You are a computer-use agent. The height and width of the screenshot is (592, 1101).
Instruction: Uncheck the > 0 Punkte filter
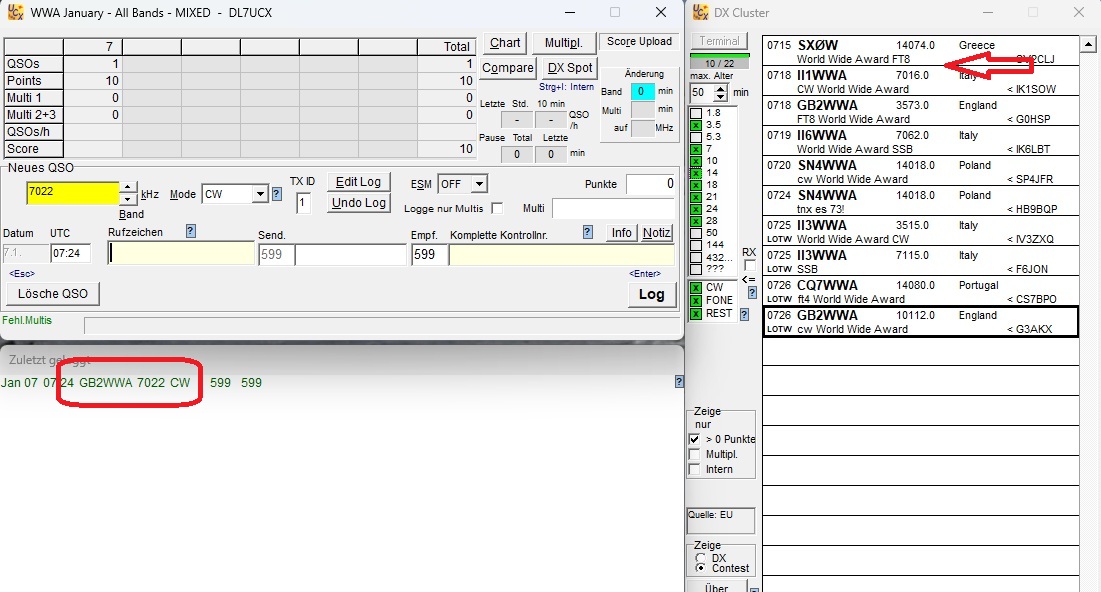(x=695, y=439)
